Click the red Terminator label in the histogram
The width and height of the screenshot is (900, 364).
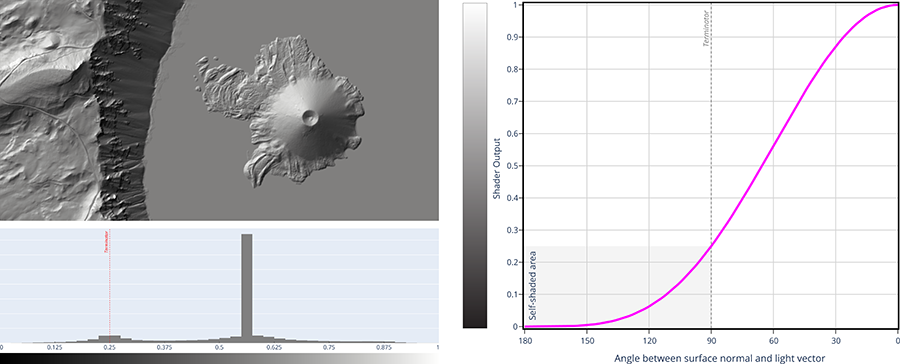pyautogui.click(x=106, y=242)
